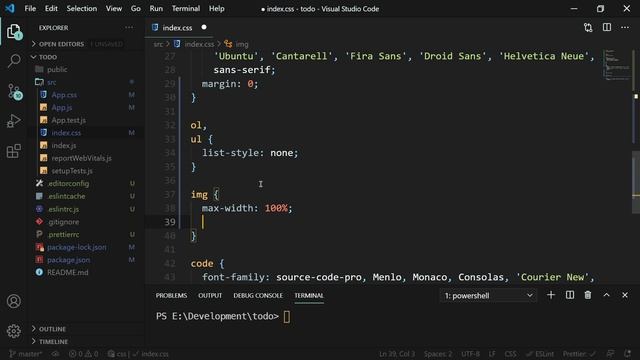The height and width of the screenshot is (360, 640).
Task: Select the index.css editor tab
Action: pos(180,27)
